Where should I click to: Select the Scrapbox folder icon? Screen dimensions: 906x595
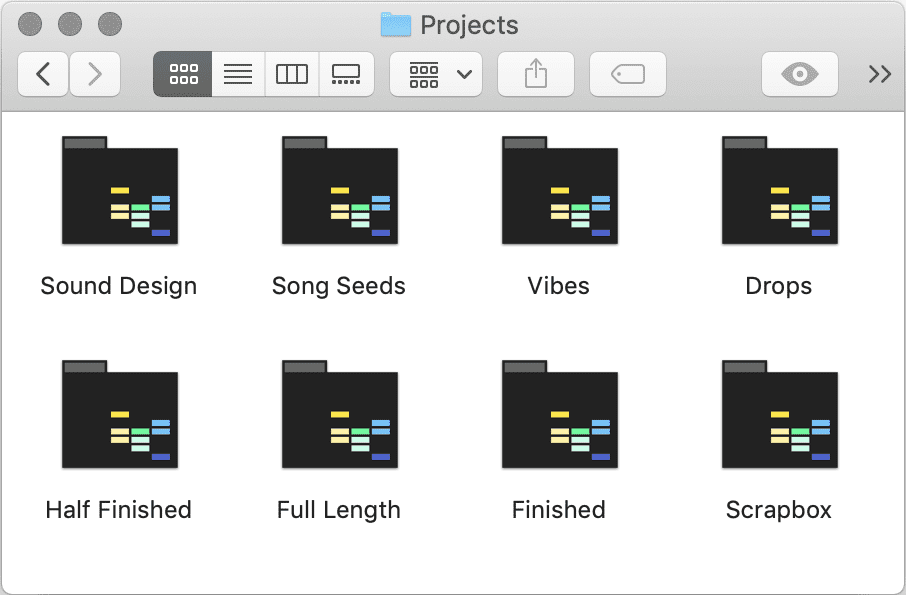click(x=779, y=414)
